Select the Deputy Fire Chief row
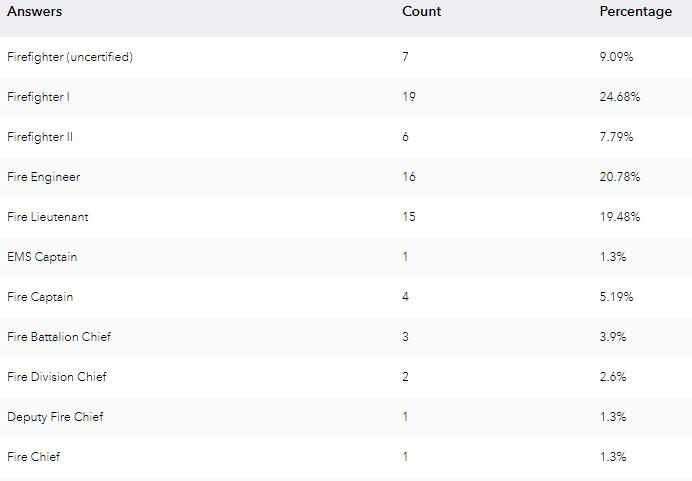 click(x=55, y=417)
